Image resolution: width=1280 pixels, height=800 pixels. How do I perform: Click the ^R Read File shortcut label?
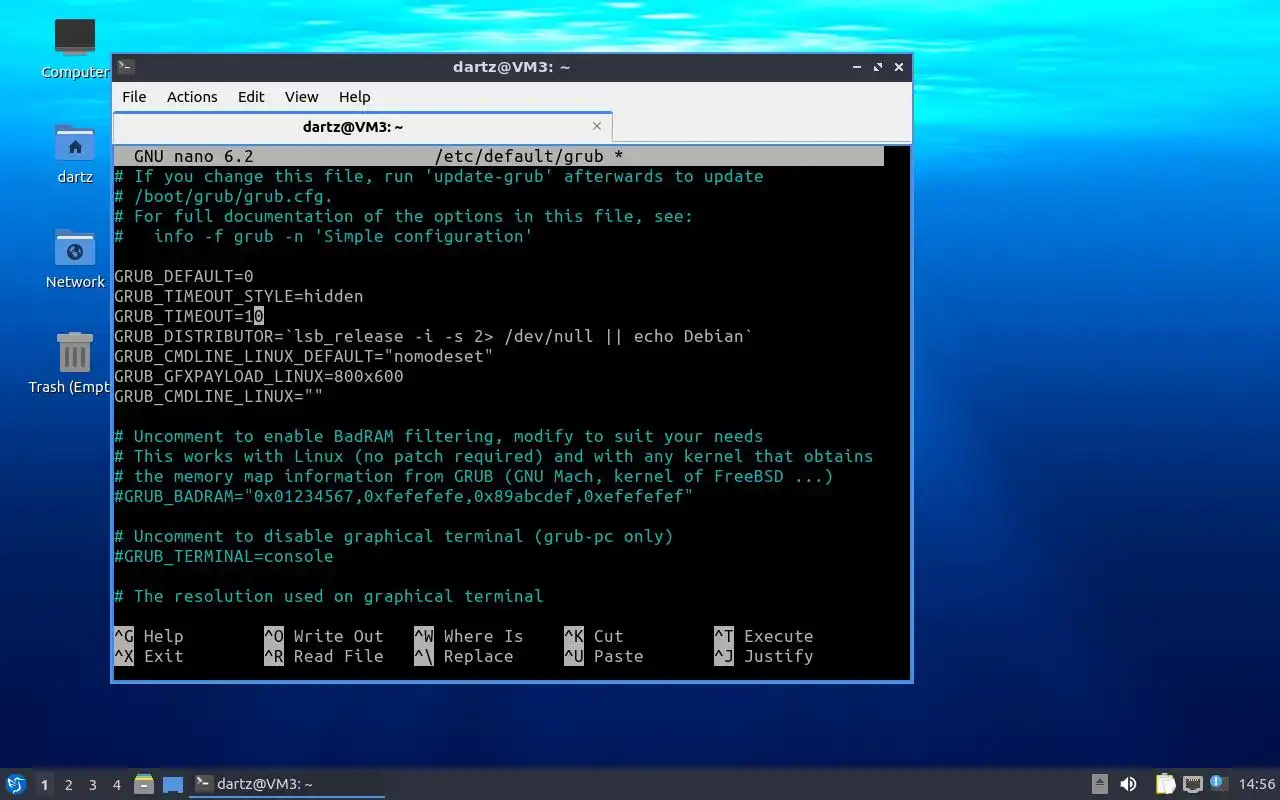coord(324,656)
